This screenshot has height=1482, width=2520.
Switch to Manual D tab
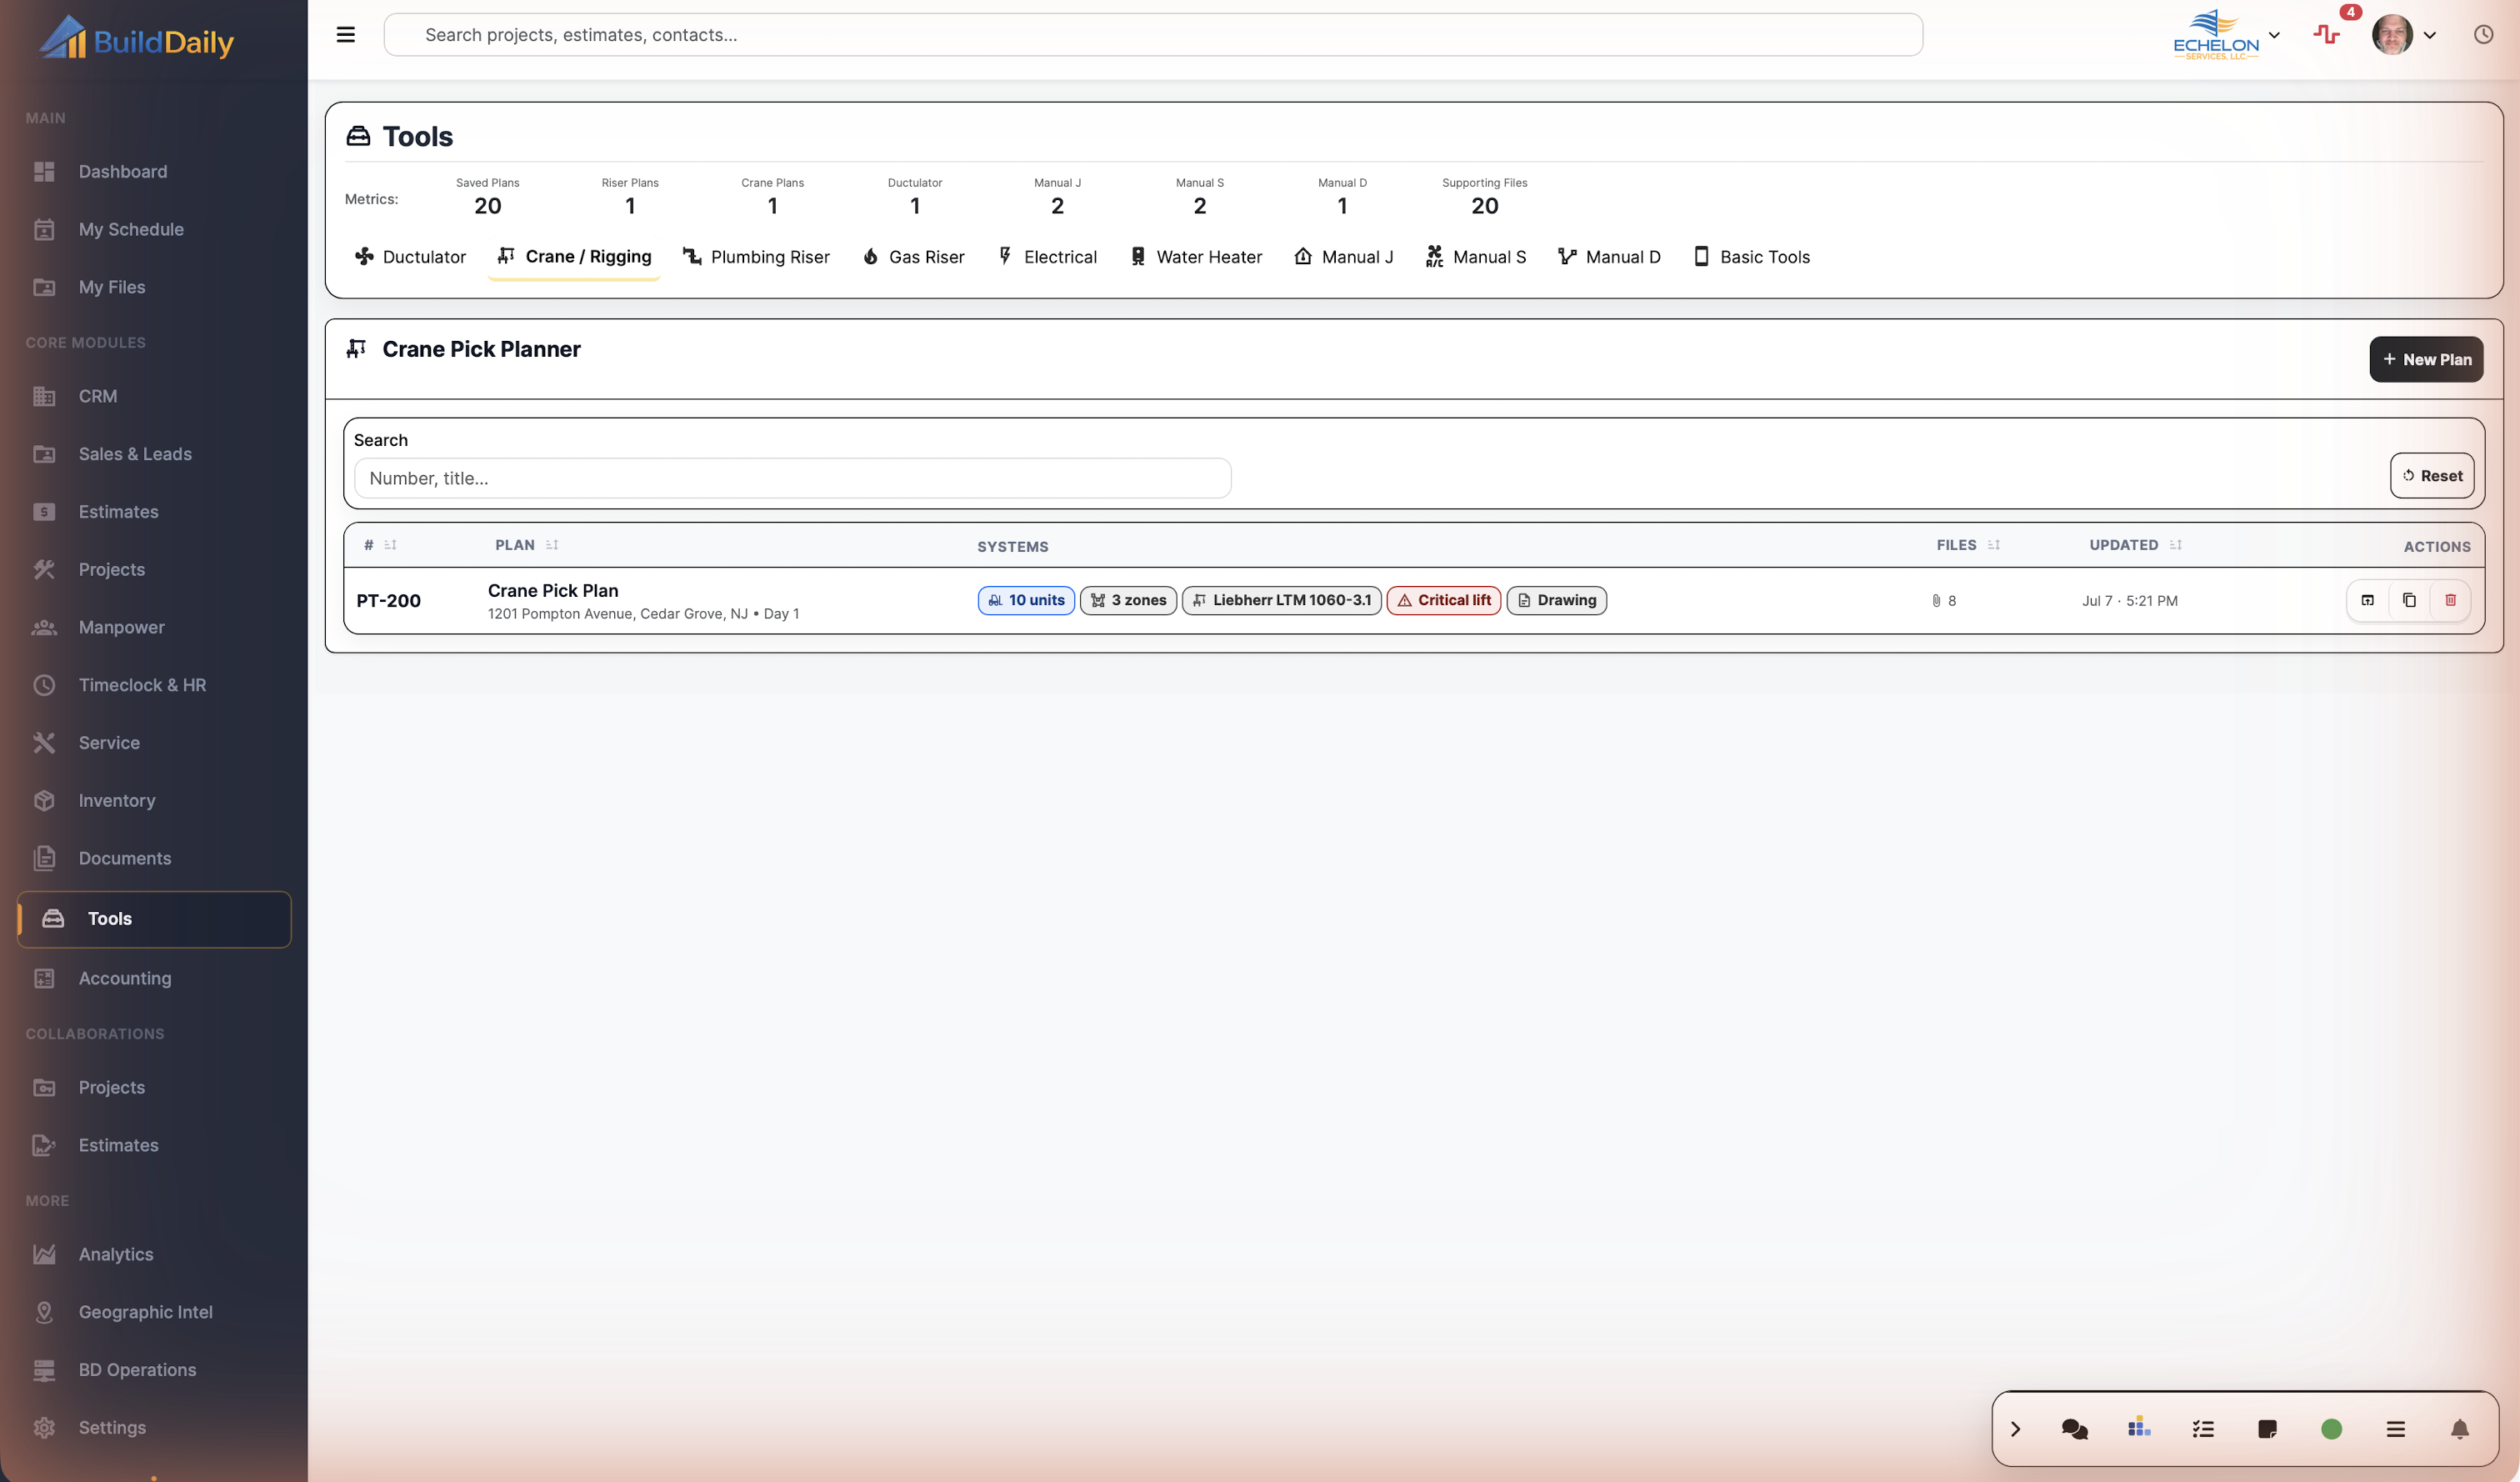point(1609,257)
